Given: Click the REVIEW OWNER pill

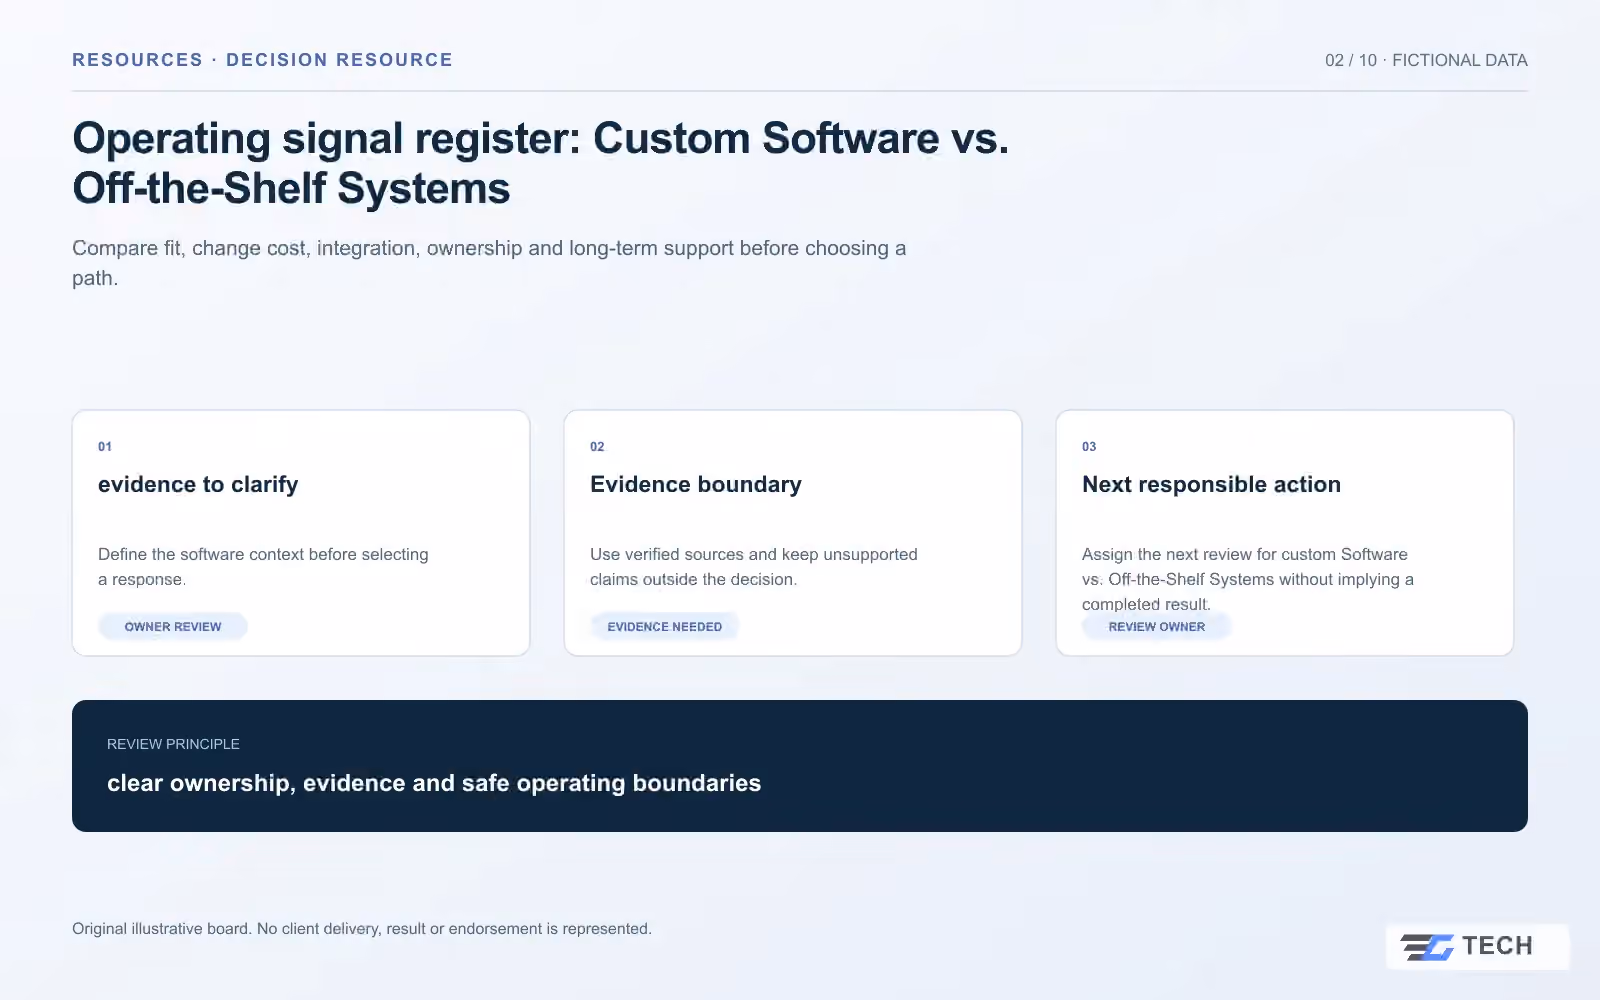Looking at the screenshot, I should click(1157, 627).
